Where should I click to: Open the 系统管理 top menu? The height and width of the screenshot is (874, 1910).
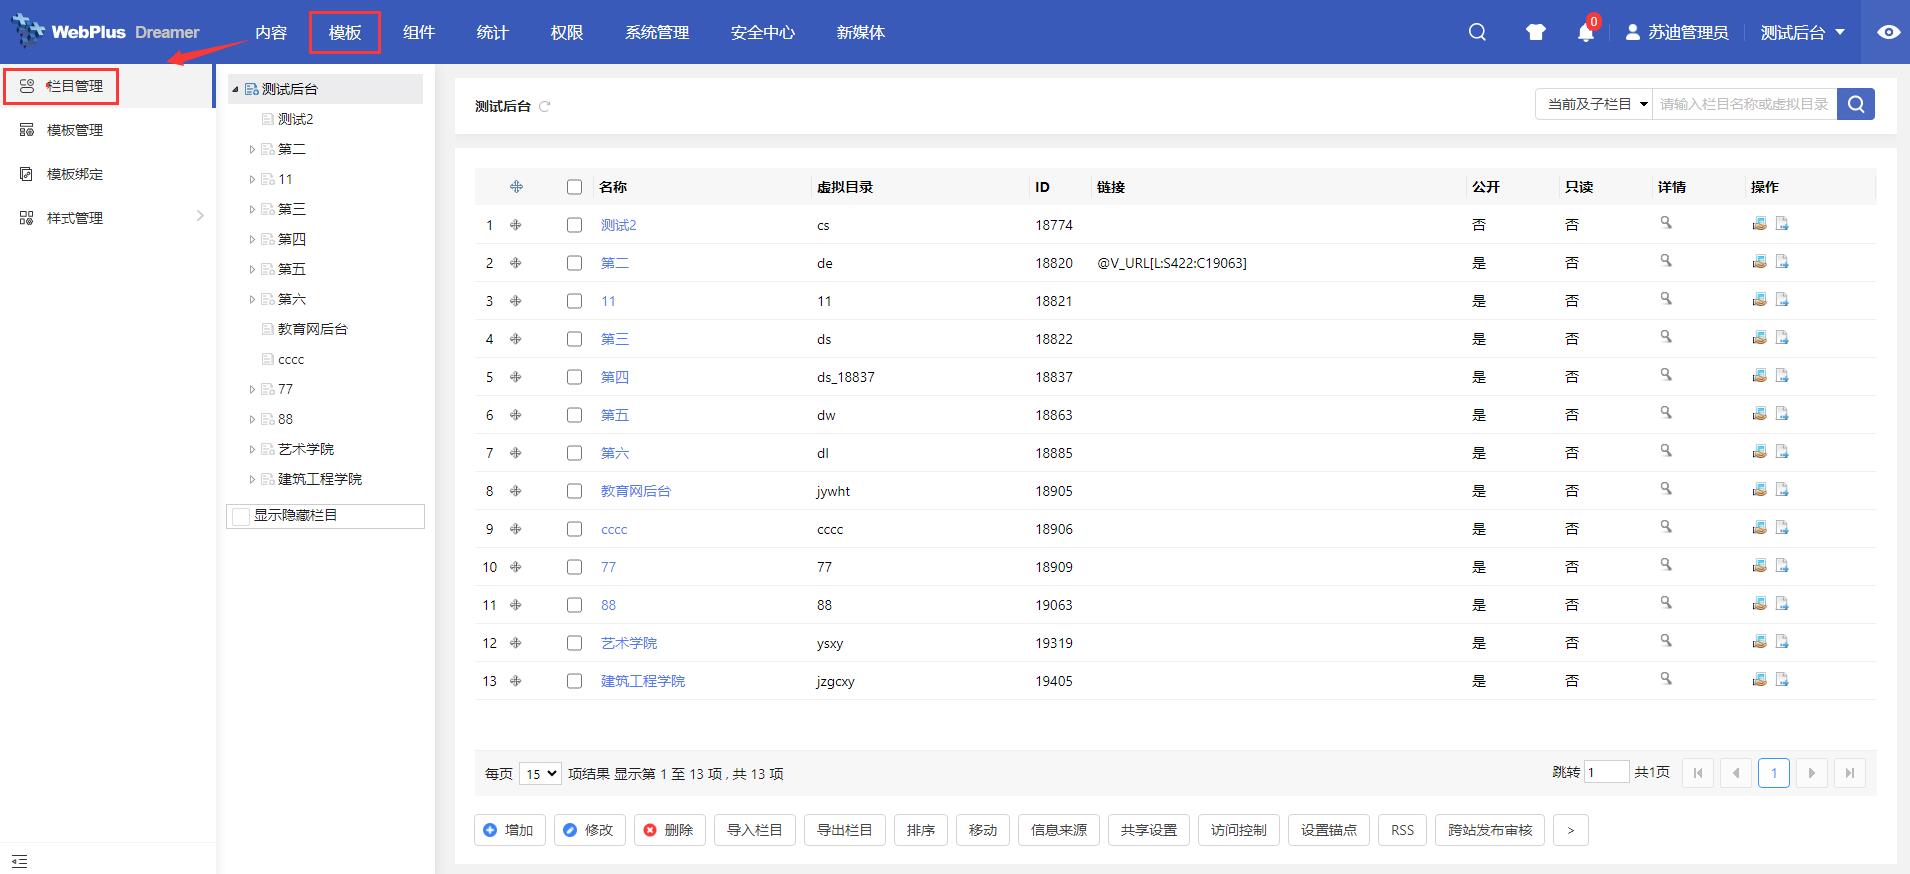(x=657, y=32)
